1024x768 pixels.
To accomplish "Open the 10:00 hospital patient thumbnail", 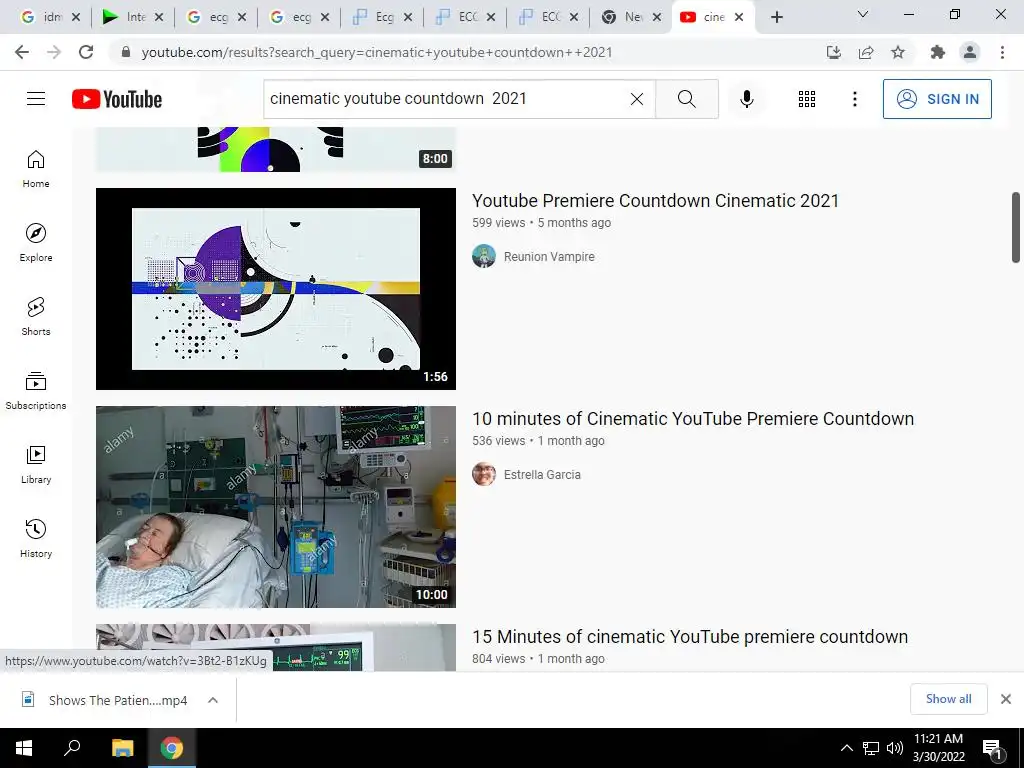I will tap(276, 507).
